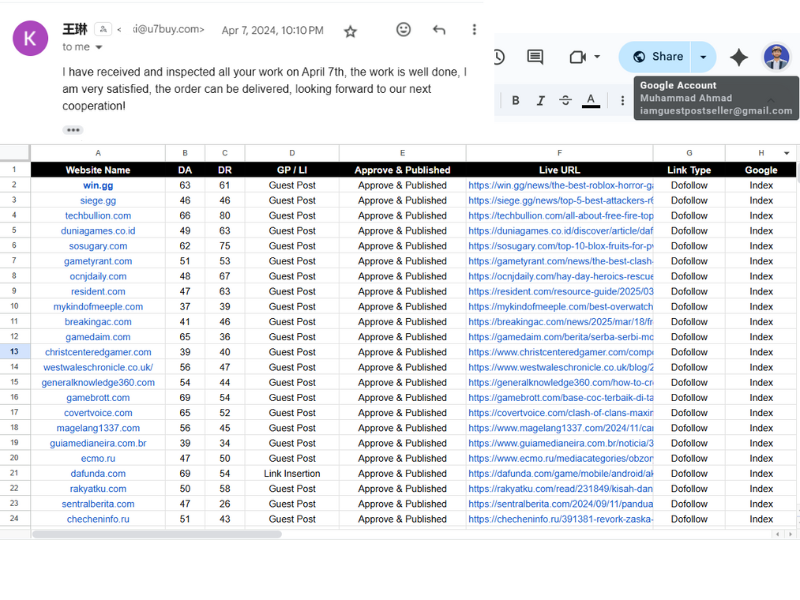Image resolution: width=800 pixels, height=600 pixels.
Task: Toggle bold formatting
Action: pyautogui.click(x=515, y=101)
